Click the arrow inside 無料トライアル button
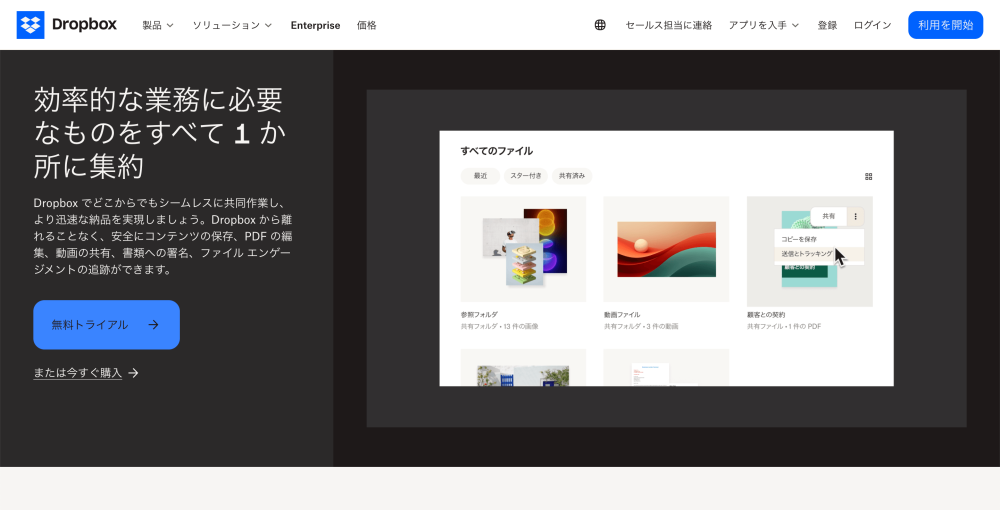This screenshot has height=510, width=1000. coord(153,325)
